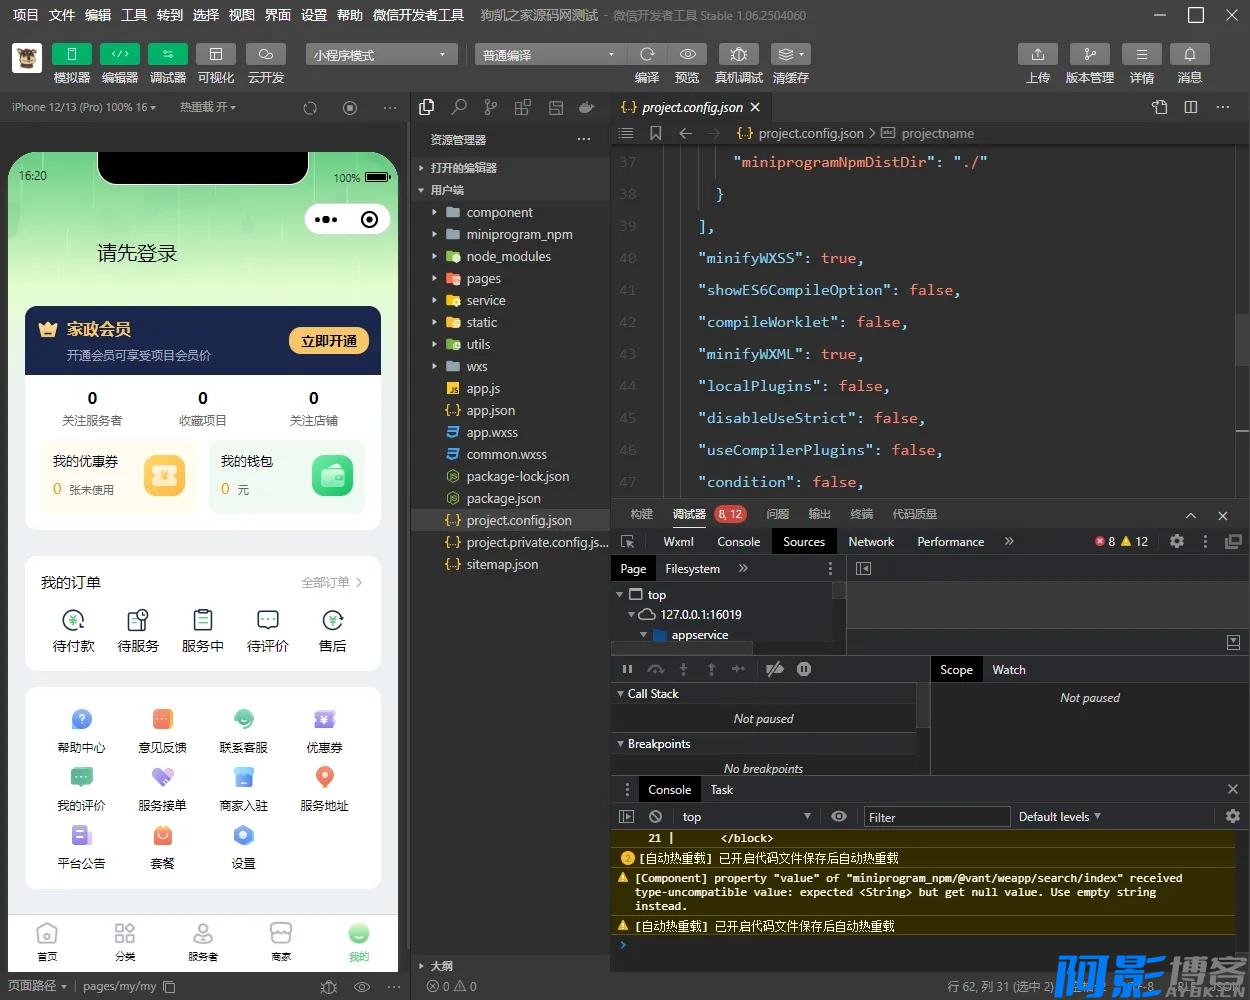Viewport: 1250px width, 1000px height.
Task: Deactivate breakpoints in Sources debugger
Action: pyautogui.click(x=774, y=669)
